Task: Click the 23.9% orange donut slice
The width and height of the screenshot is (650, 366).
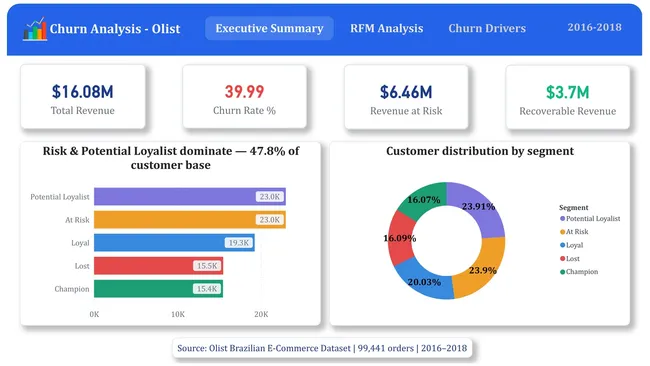Action: [x=483, y=270]
